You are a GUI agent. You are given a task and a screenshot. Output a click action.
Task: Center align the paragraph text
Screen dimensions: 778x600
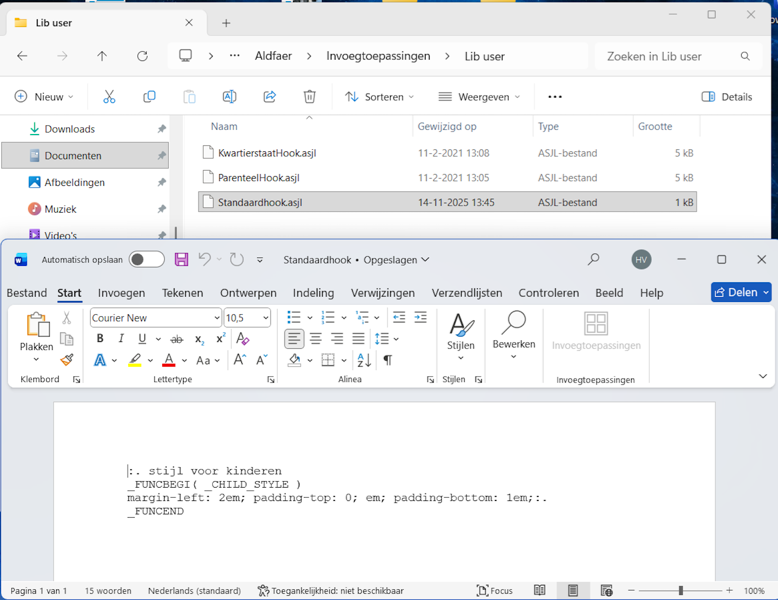point(315,339)
